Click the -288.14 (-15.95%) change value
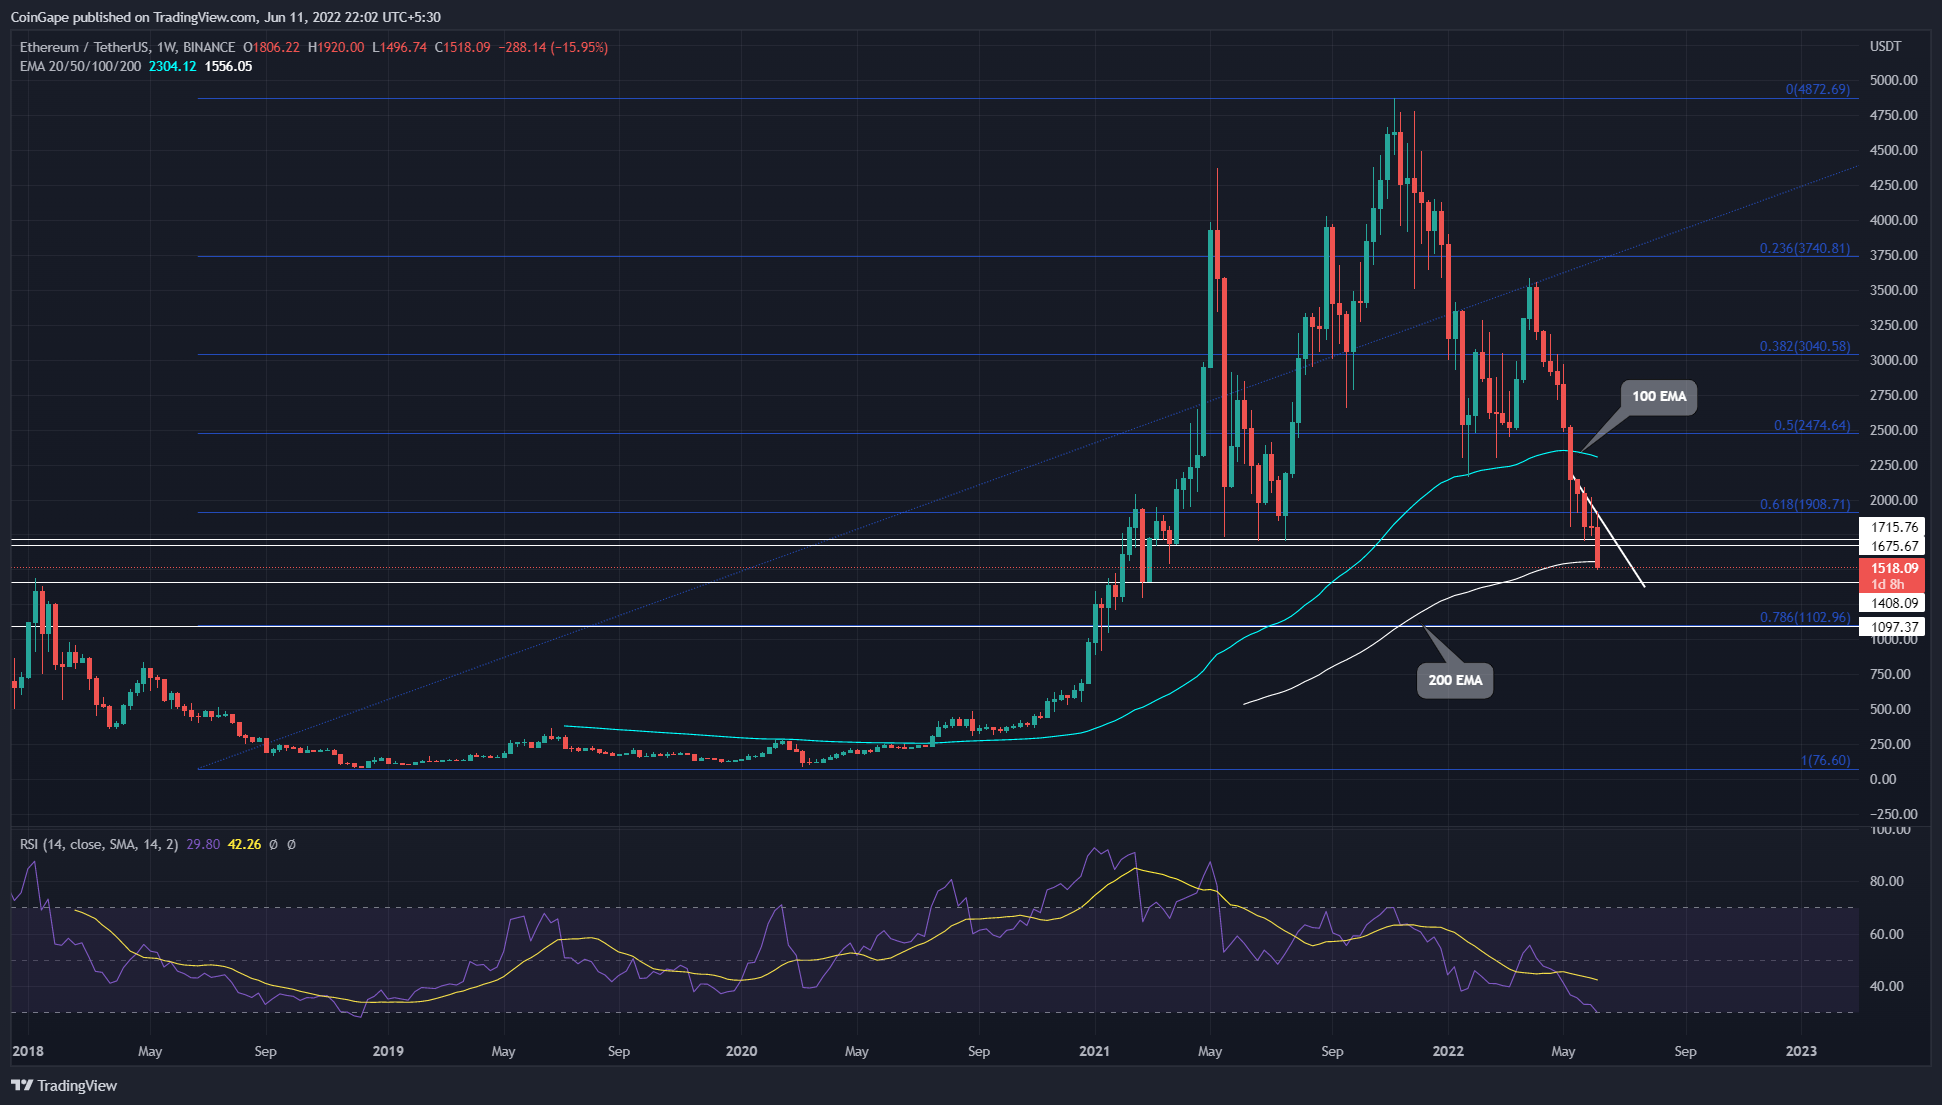This screenshot has width=1942, height=1105. point(552,47)
